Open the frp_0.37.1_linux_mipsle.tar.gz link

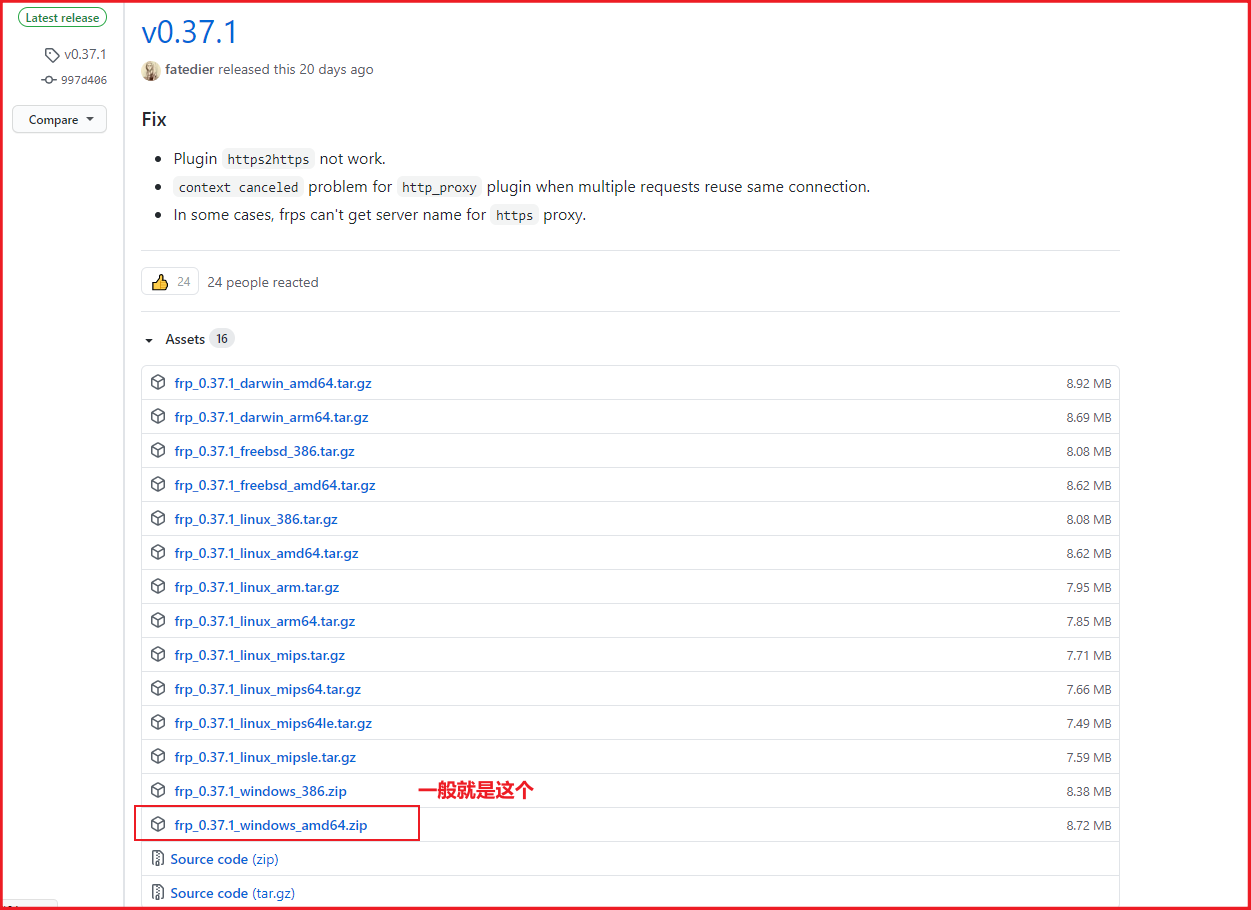pyautogui.click(x=265, y=757)
